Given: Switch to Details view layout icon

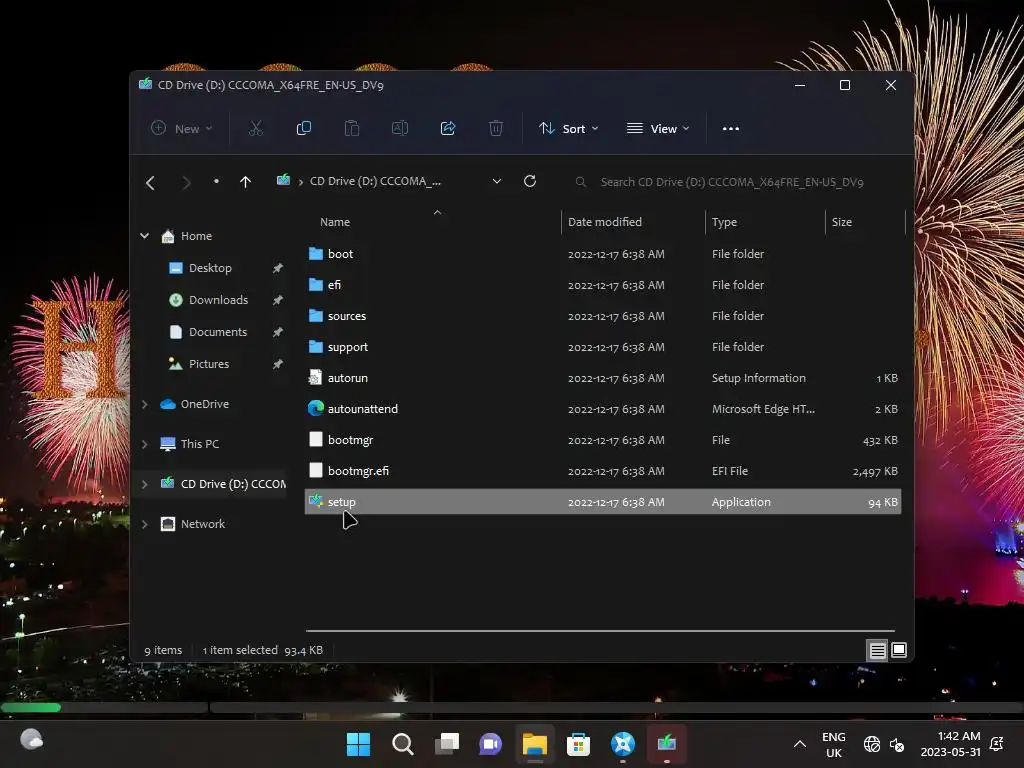Looking at the screenshot, I should pyautogui.click(x=877, y=650).
